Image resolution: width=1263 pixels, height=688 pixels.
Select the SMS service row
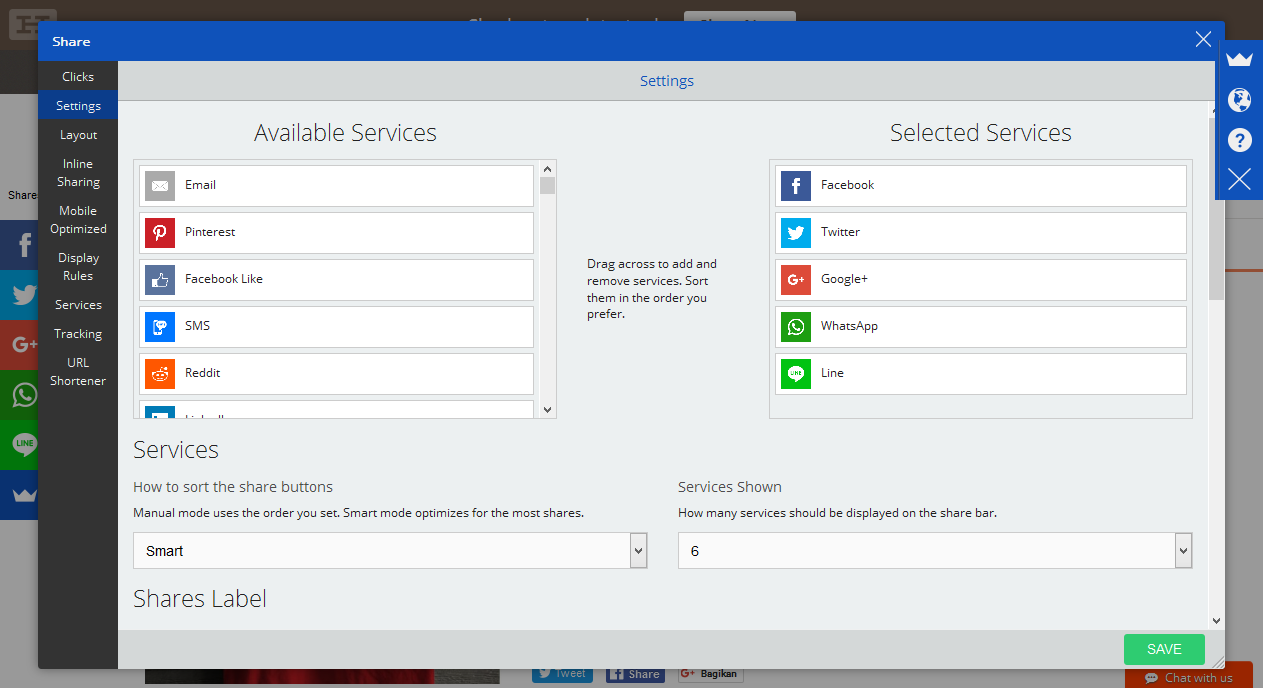click(337, 327)
